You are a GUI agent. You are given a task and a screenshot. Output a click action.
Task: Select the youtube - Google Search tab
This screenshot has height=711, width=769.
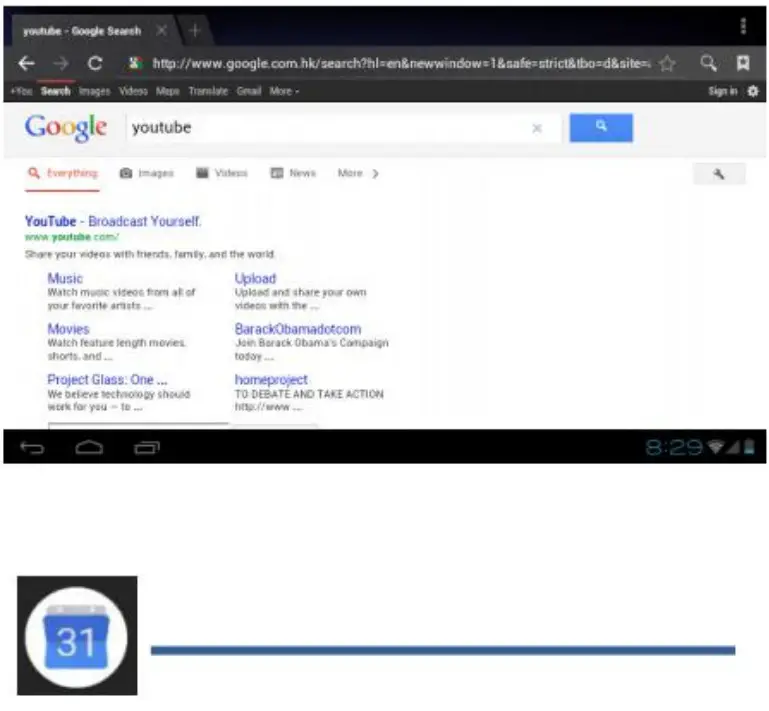[x=82, y=31]
